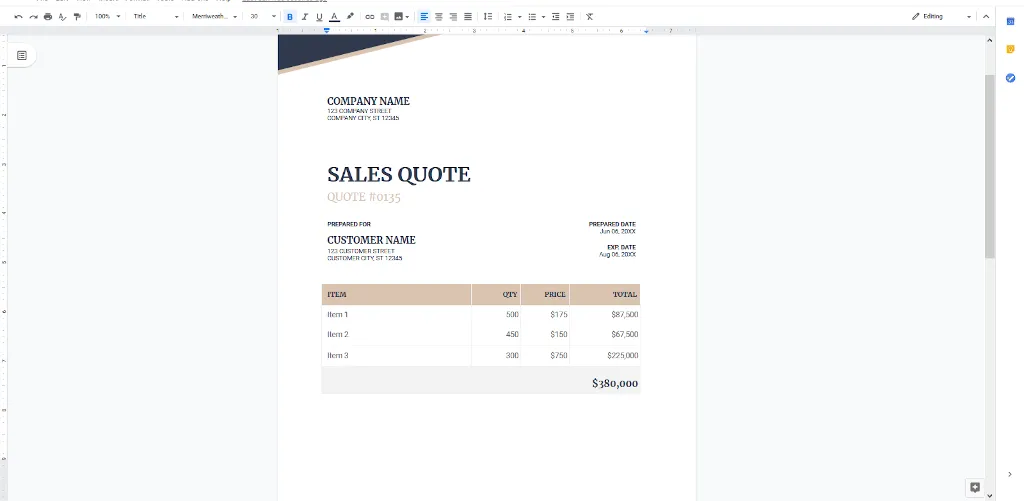The height and width of the screenshot is (501, 1024).
Task: Open the font size 30 dropdown
Action: tap(263, 16)
